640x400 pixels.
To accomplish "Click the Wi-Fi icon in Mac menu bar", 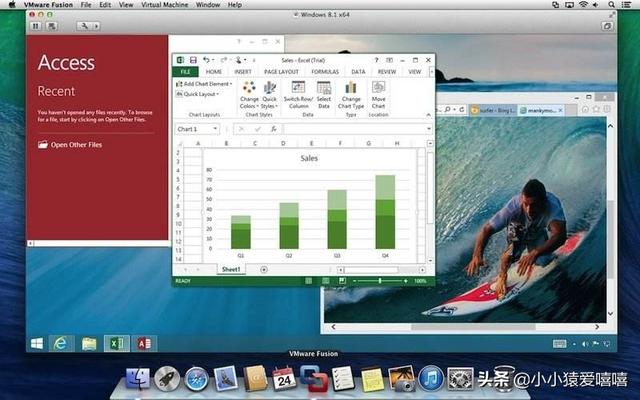I will click(x=583, y=5).
